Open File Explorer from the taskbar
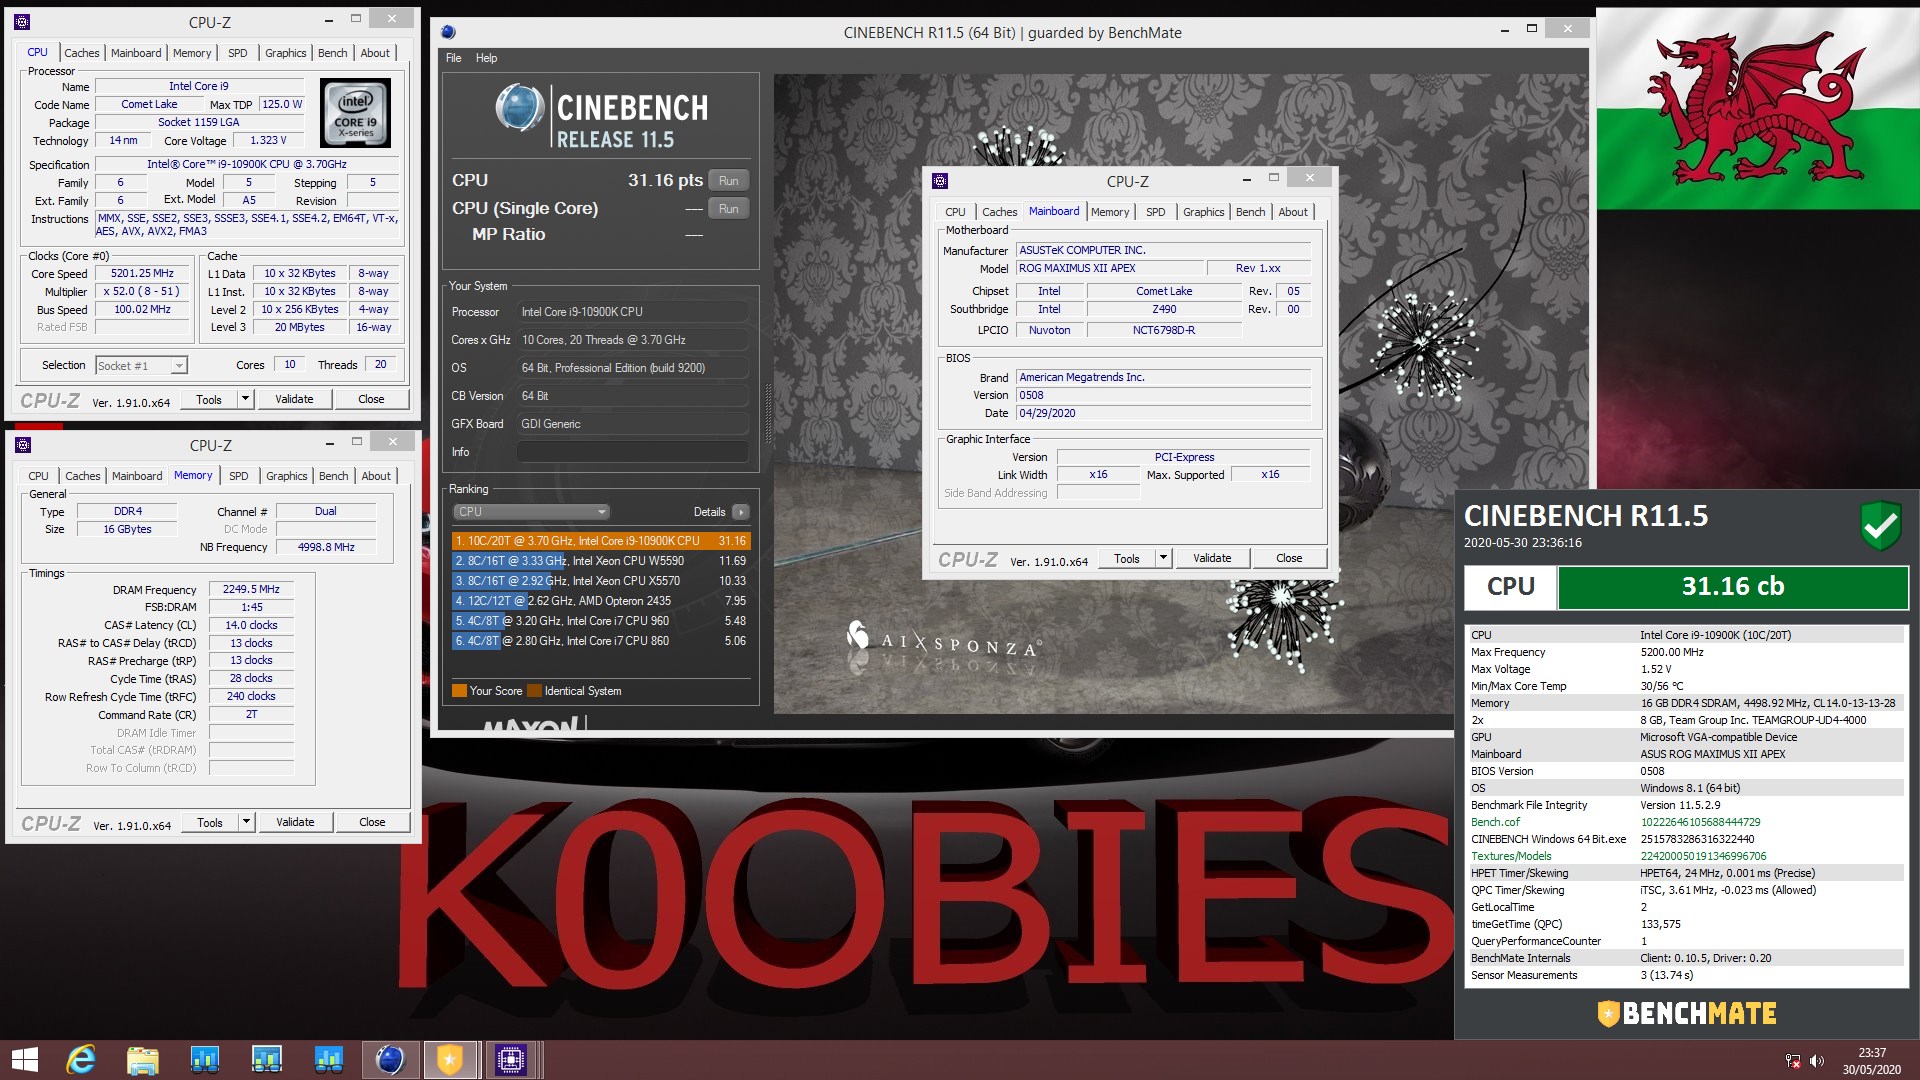Screen dimensions: 1920x1080 point(142,1059)
